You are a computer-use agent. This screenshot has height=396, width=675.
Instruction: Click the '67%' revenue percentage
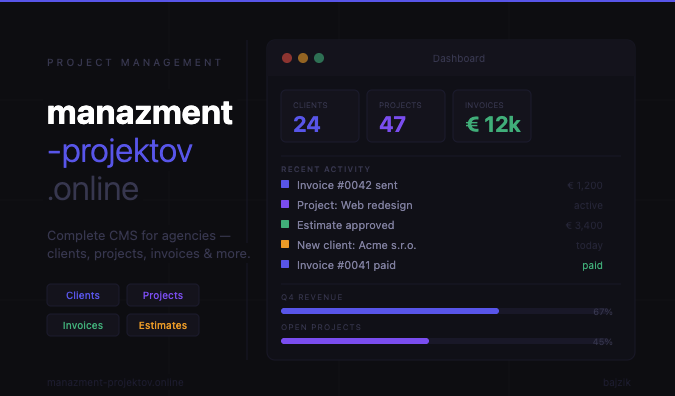tap(603, 312)
